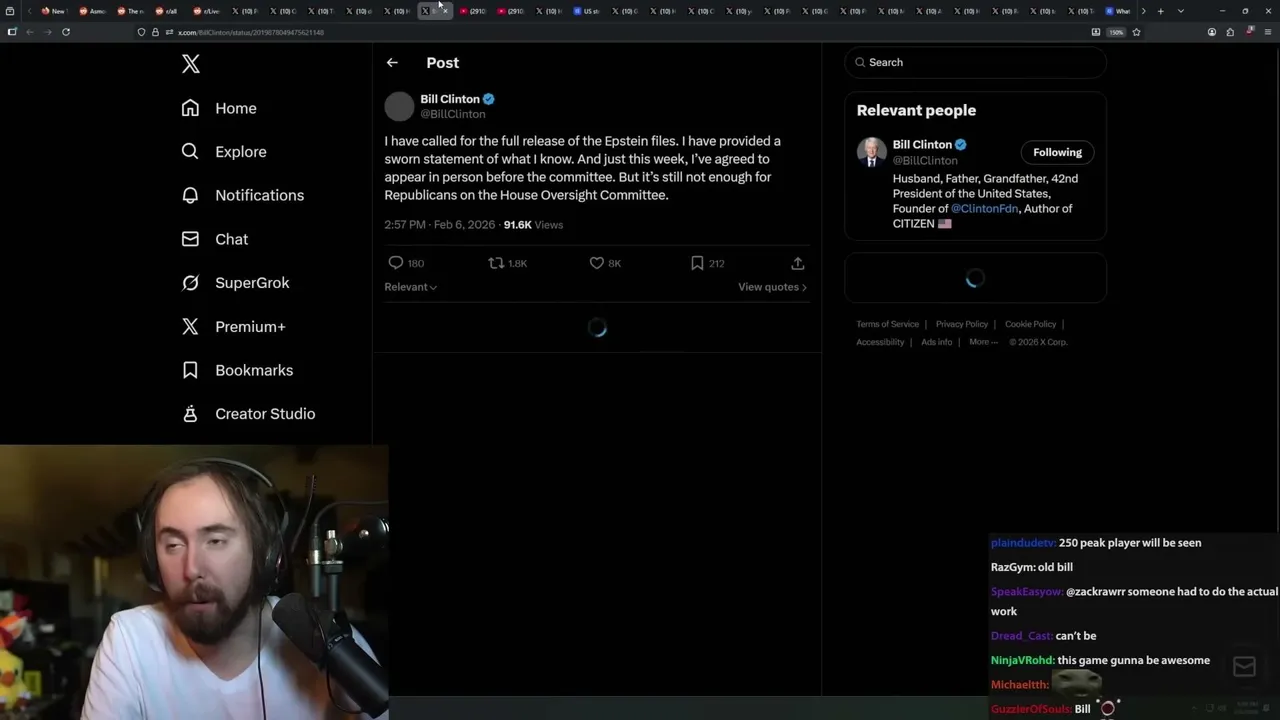This screenshot has width=1280, height=720.
Task: Open a new browser tab
Action: [1161, 11]
